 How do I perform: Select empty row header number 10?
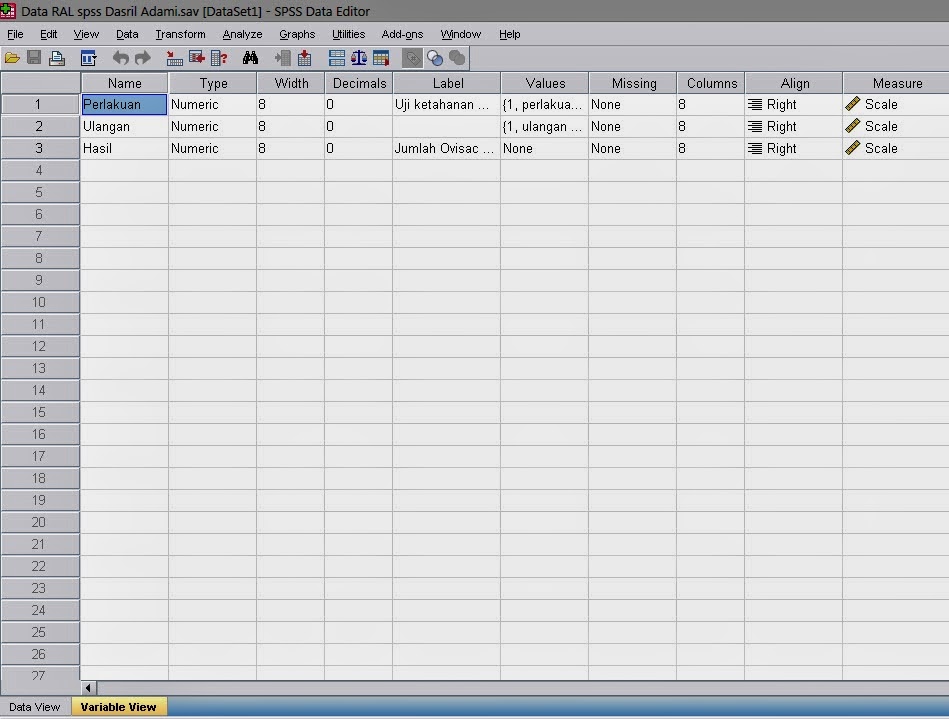tap(40, 302)
